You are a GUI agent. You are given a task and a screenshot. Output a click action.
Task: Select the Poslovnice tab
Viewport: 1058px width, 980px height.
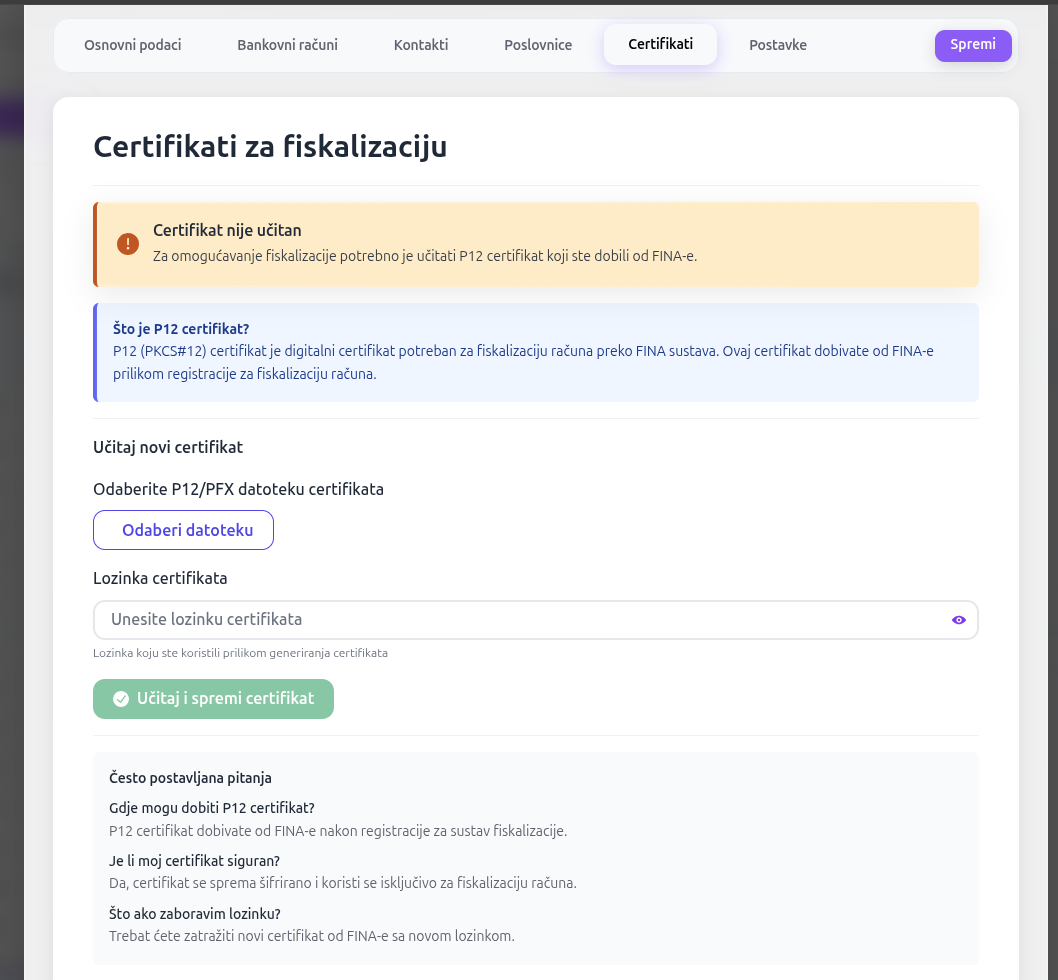coord(538,45)
